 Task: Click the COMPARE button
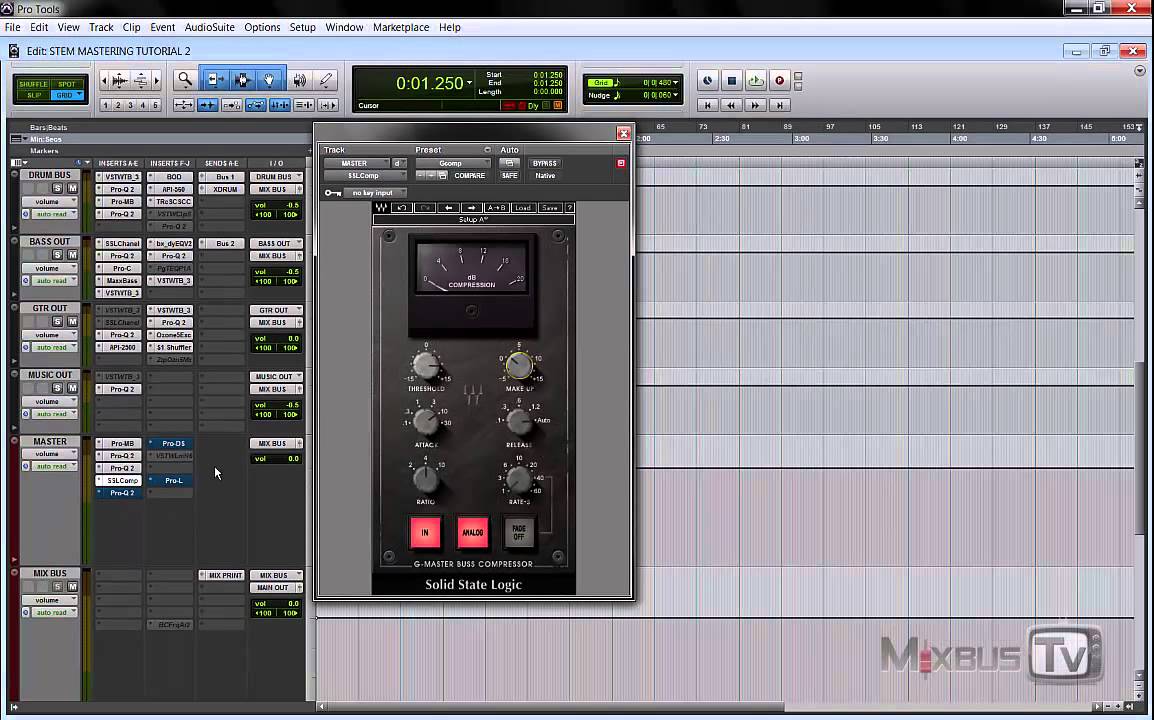tap(470, 176)
